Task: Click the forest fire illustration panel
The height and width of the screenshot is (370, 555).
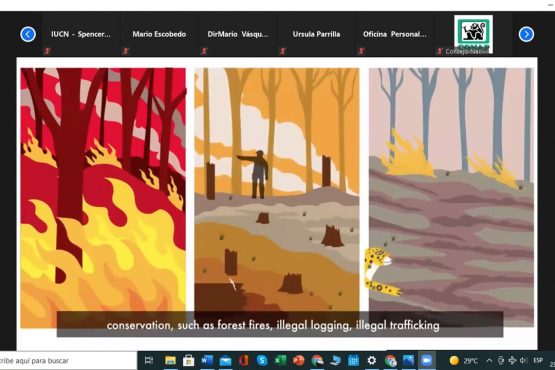Action: click(x=103, y=198)
